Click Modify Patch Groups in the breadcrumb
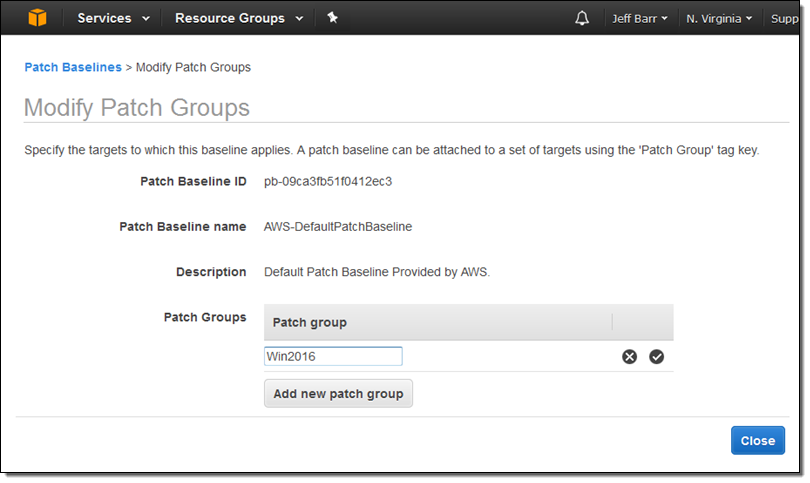 (193, 67)
